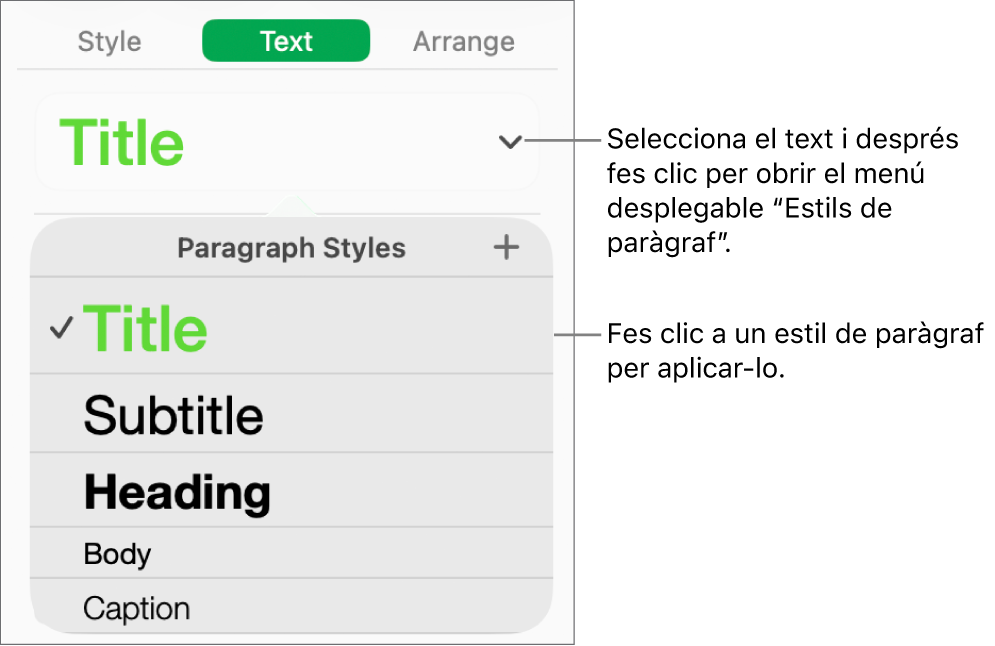Click the green Title style preview
The image size is (995, 646).
pyautogui.click(x=120, y=142)
